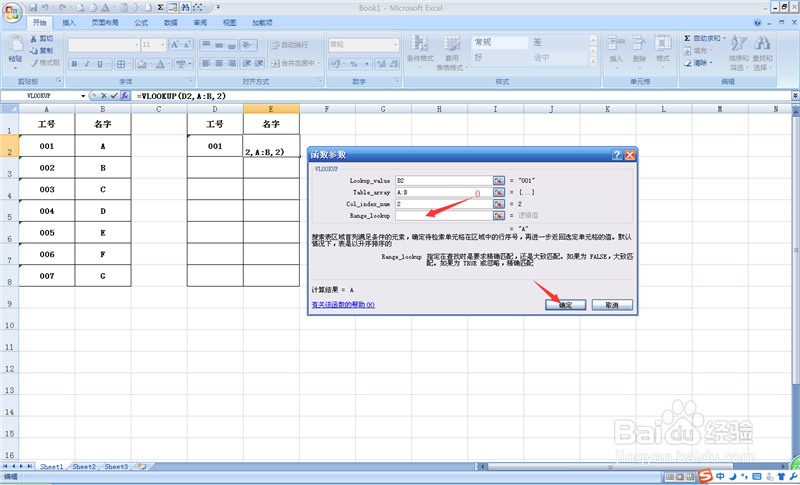The image size is (800, 485).
Task: Click the Increase Font Size icon
Action: 174,45
